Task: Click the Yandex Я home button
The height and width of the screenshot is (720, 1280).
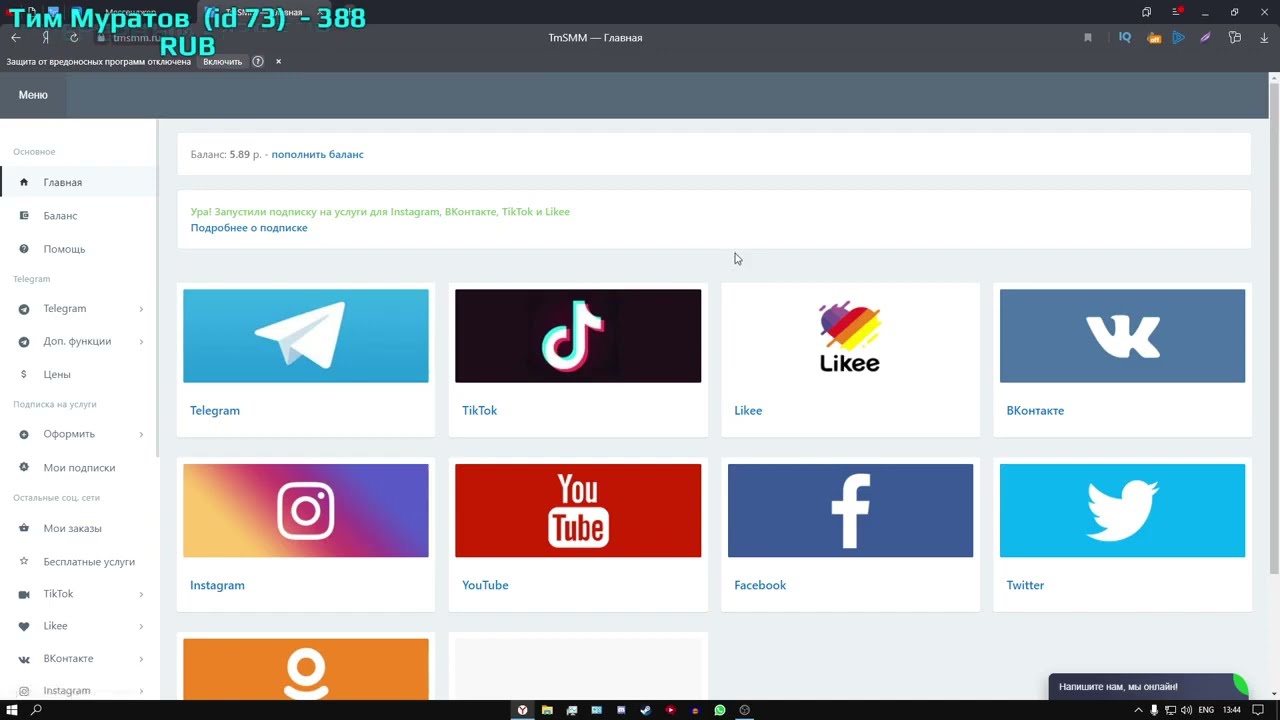Action: click(x=45, y=38)
